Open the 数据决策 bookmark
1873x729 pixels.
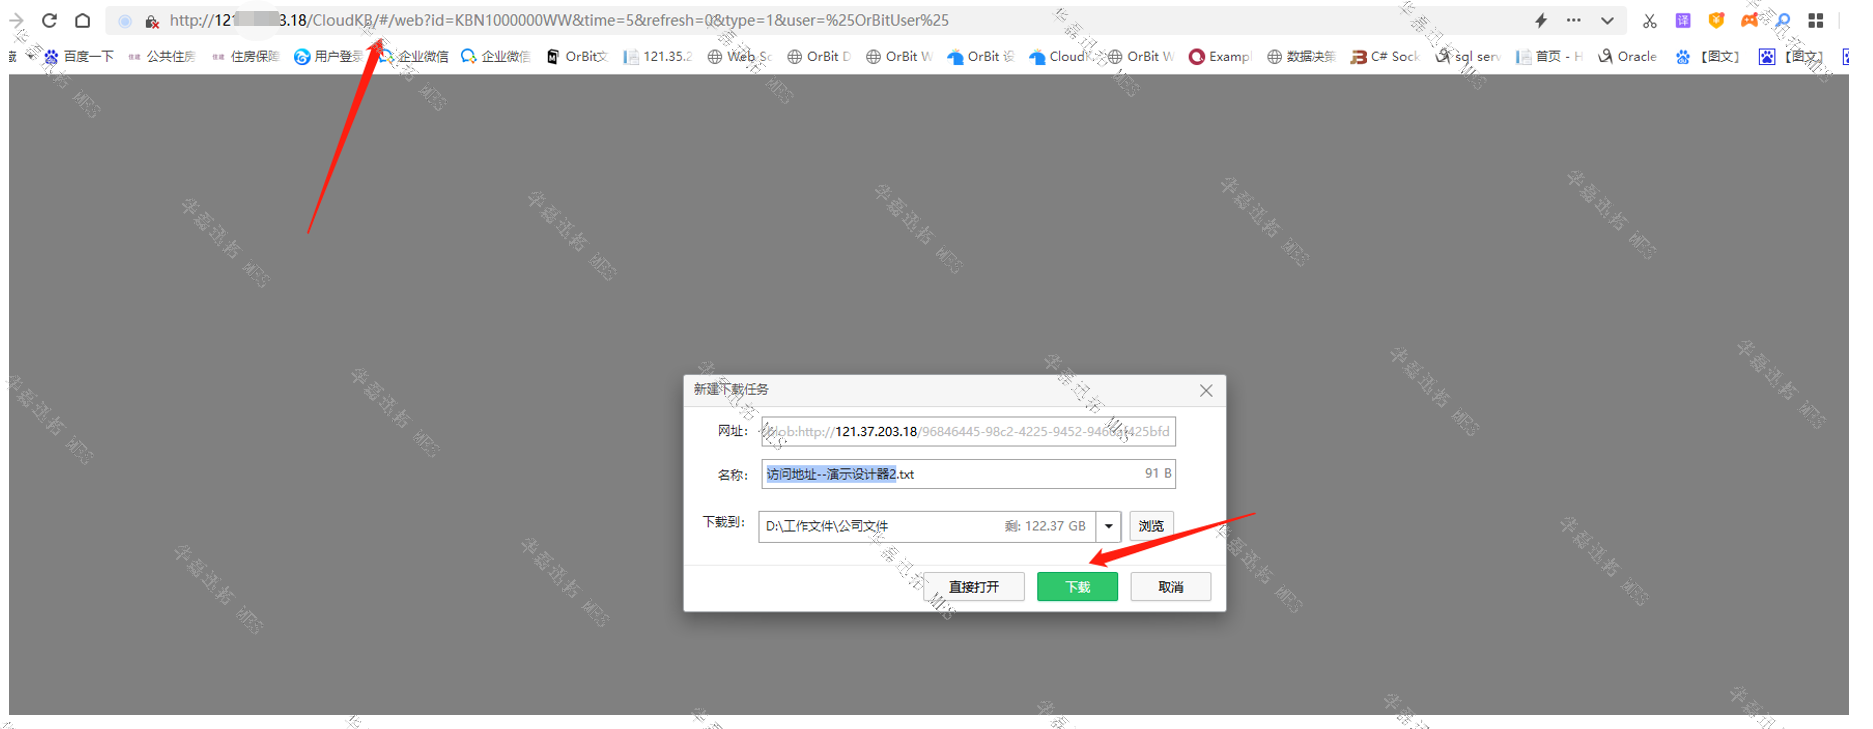pyautogui.click(x=1301, y=57)
